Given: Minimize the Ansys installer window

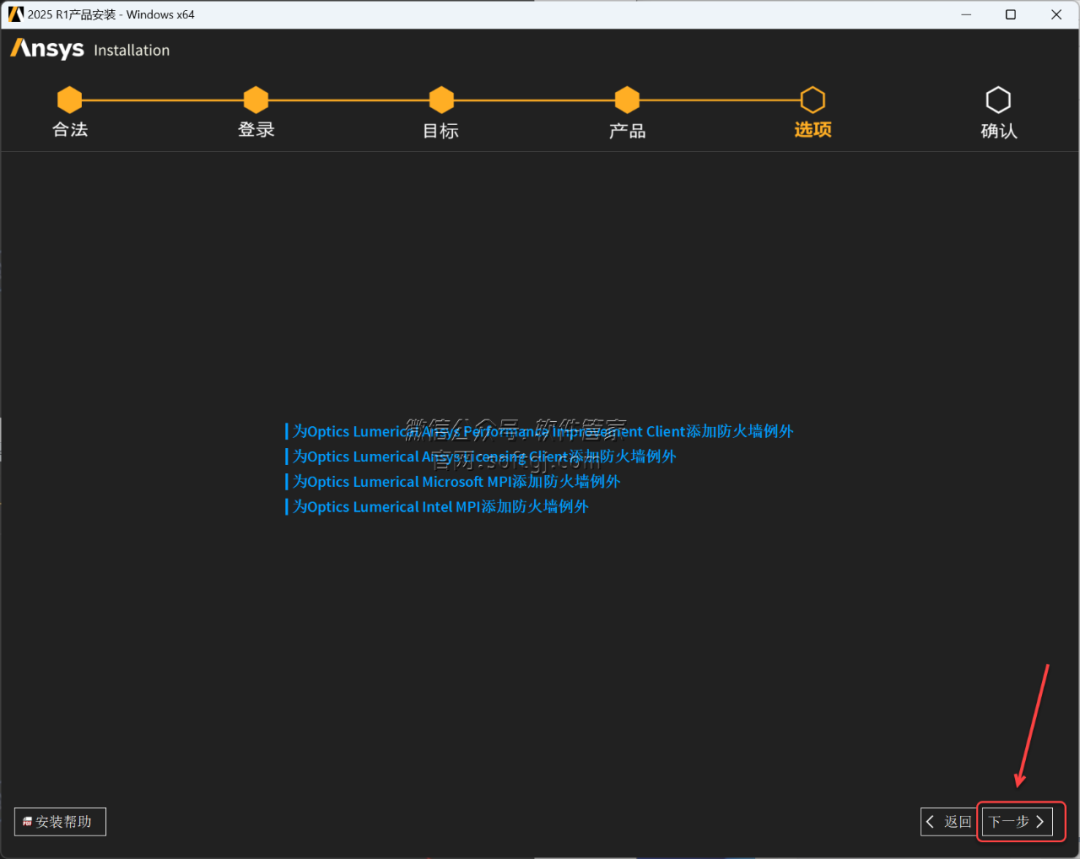Looking at the screenshot, I should [x=966, y=14].
